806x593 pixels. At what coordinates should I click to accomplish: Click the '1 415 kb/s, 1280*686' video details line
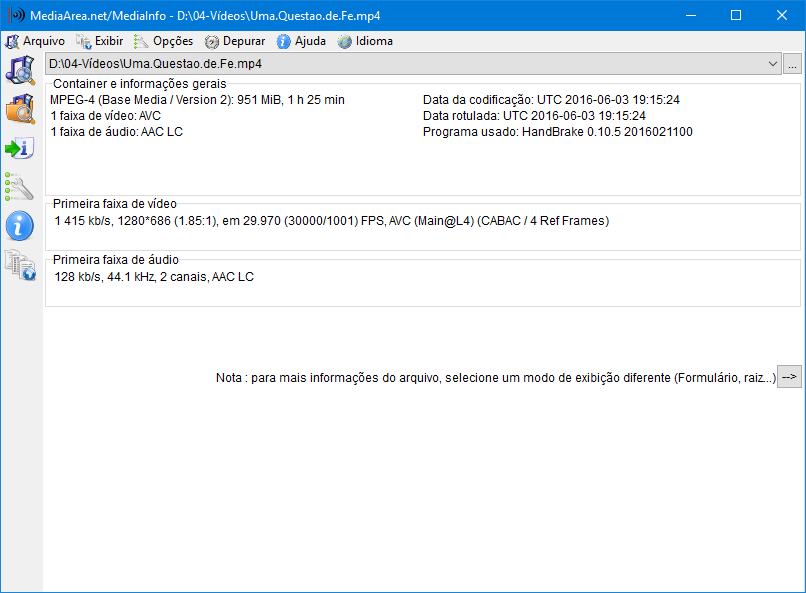[332, 221]
